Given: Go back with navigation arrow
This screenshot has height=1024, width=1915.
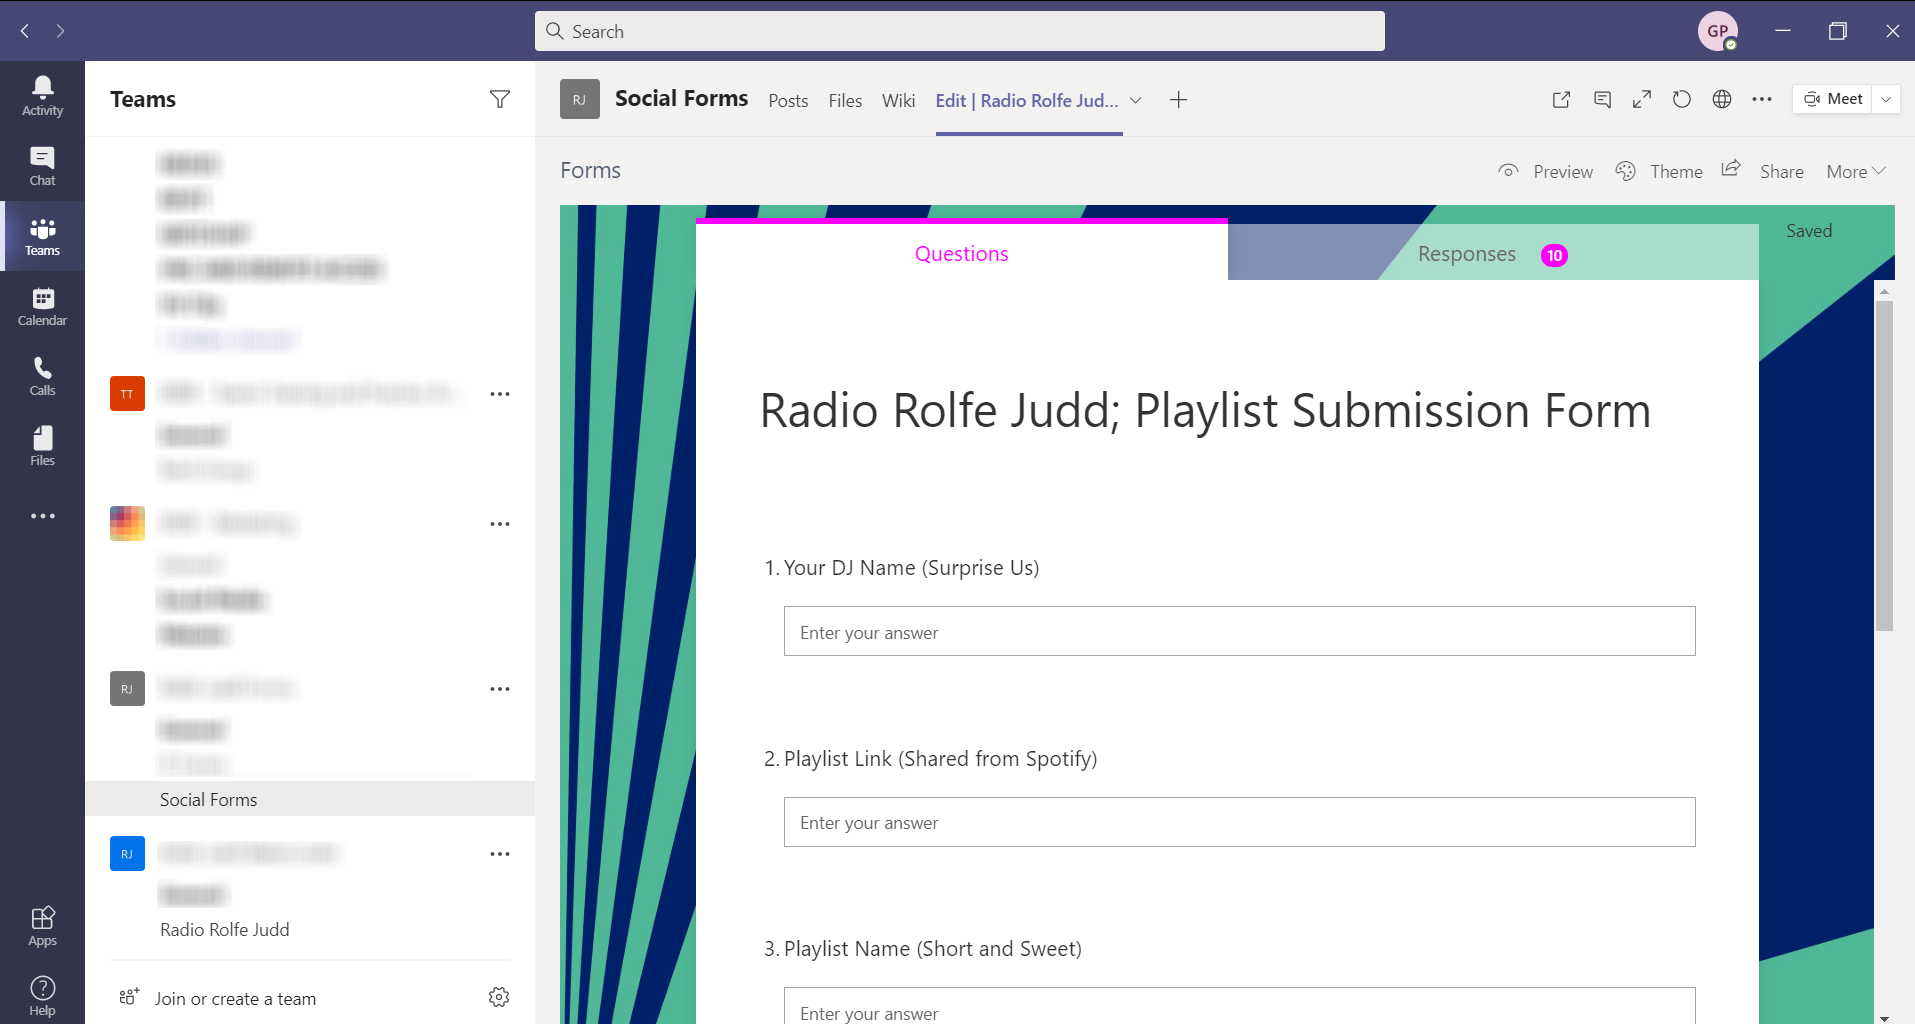Looking at the screenshot, I should (x=25, y=31).
